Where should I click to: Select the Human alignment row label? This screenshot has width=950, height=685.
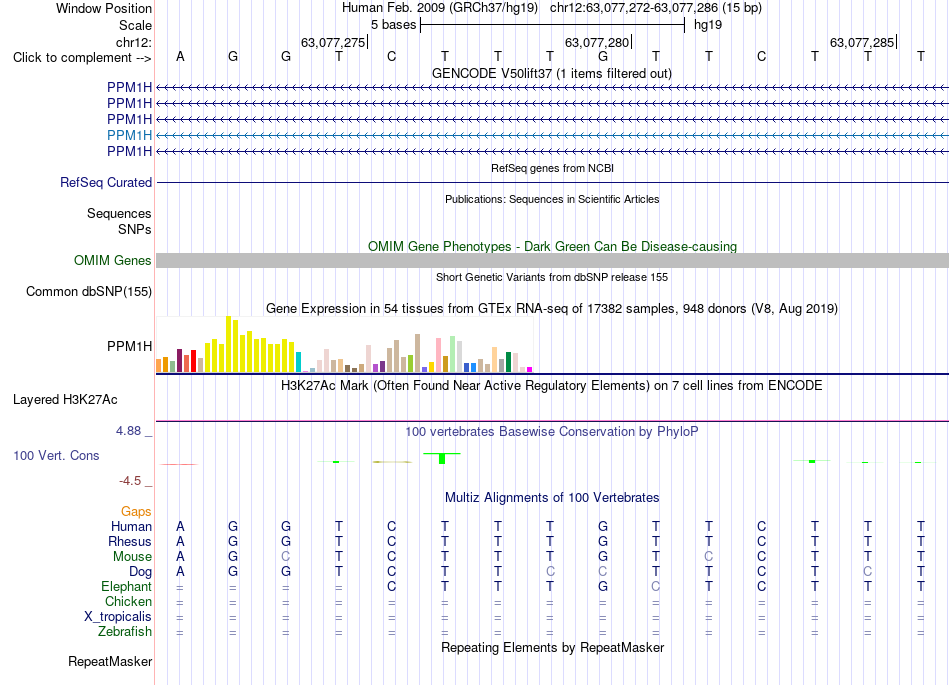(x=131, y=527)
